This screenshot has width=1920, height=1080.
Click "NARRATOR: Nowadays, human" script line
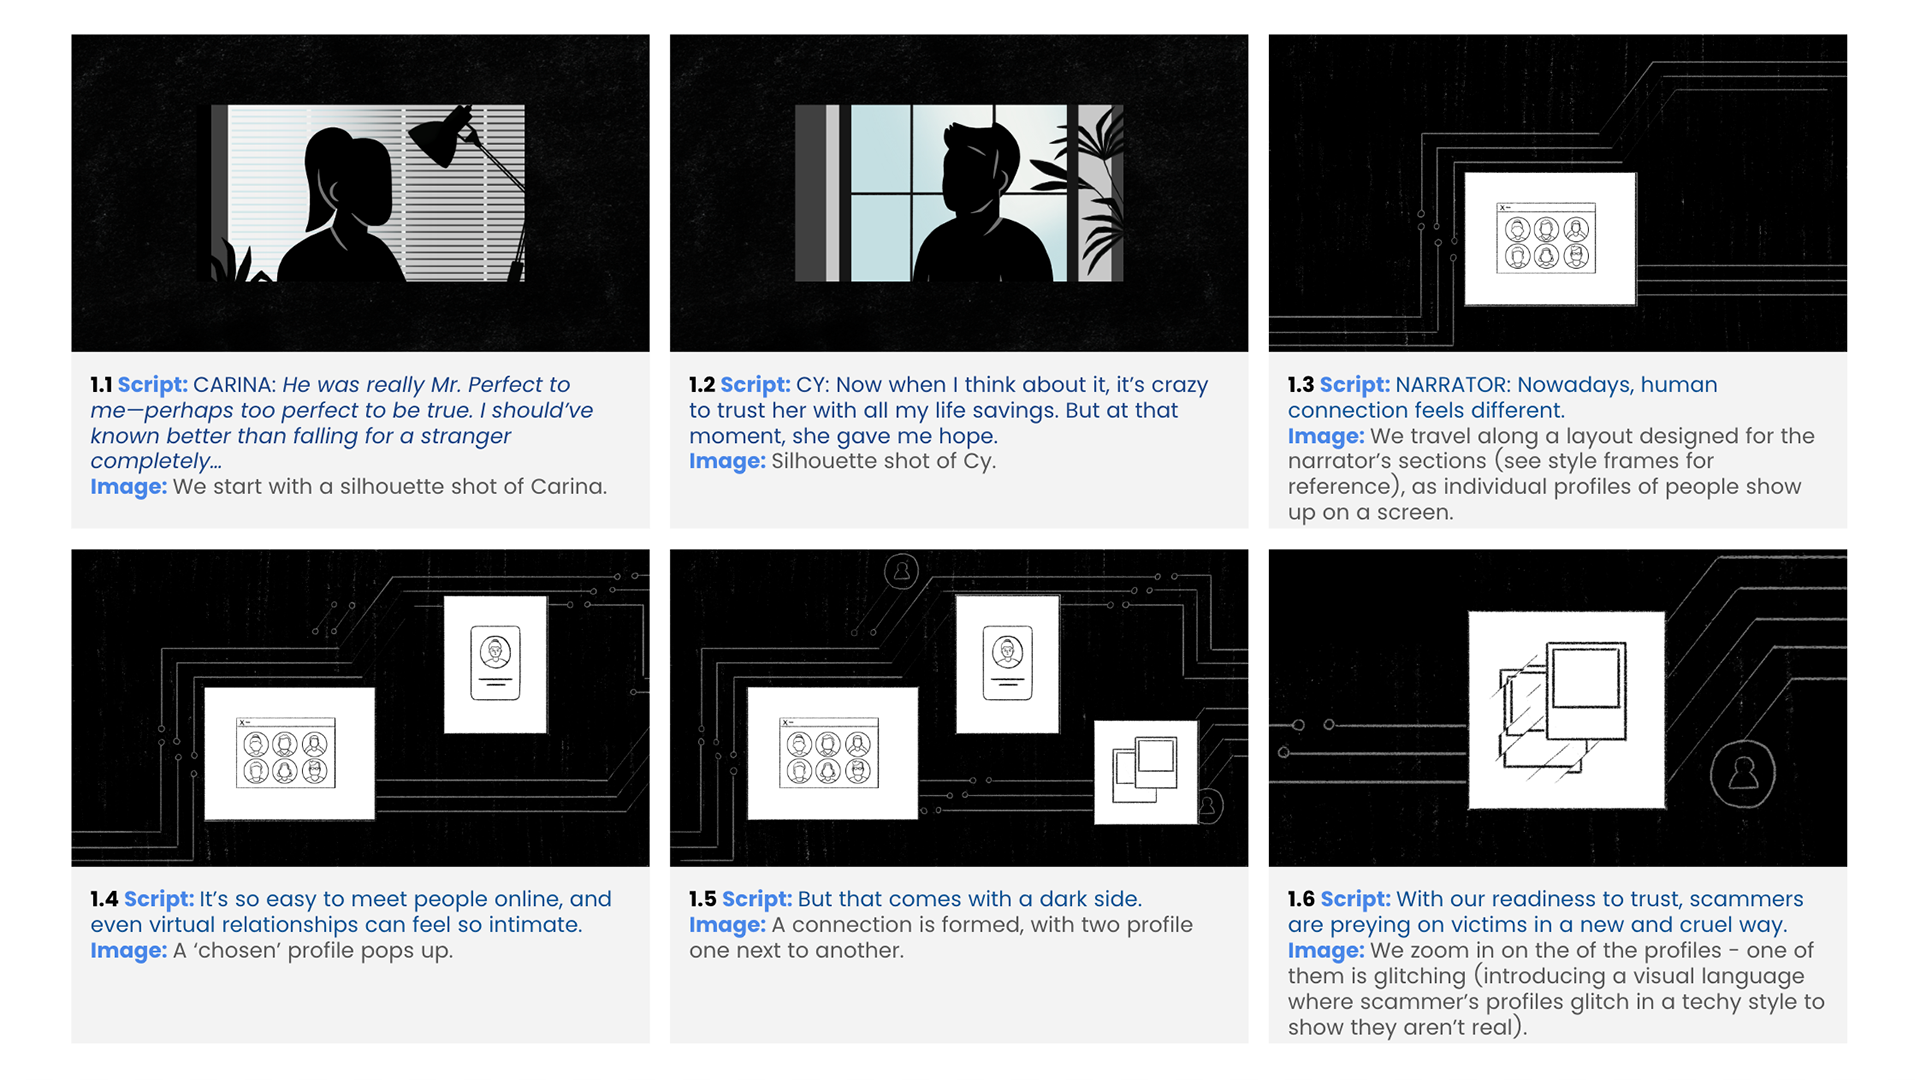tap(1556, 385)
